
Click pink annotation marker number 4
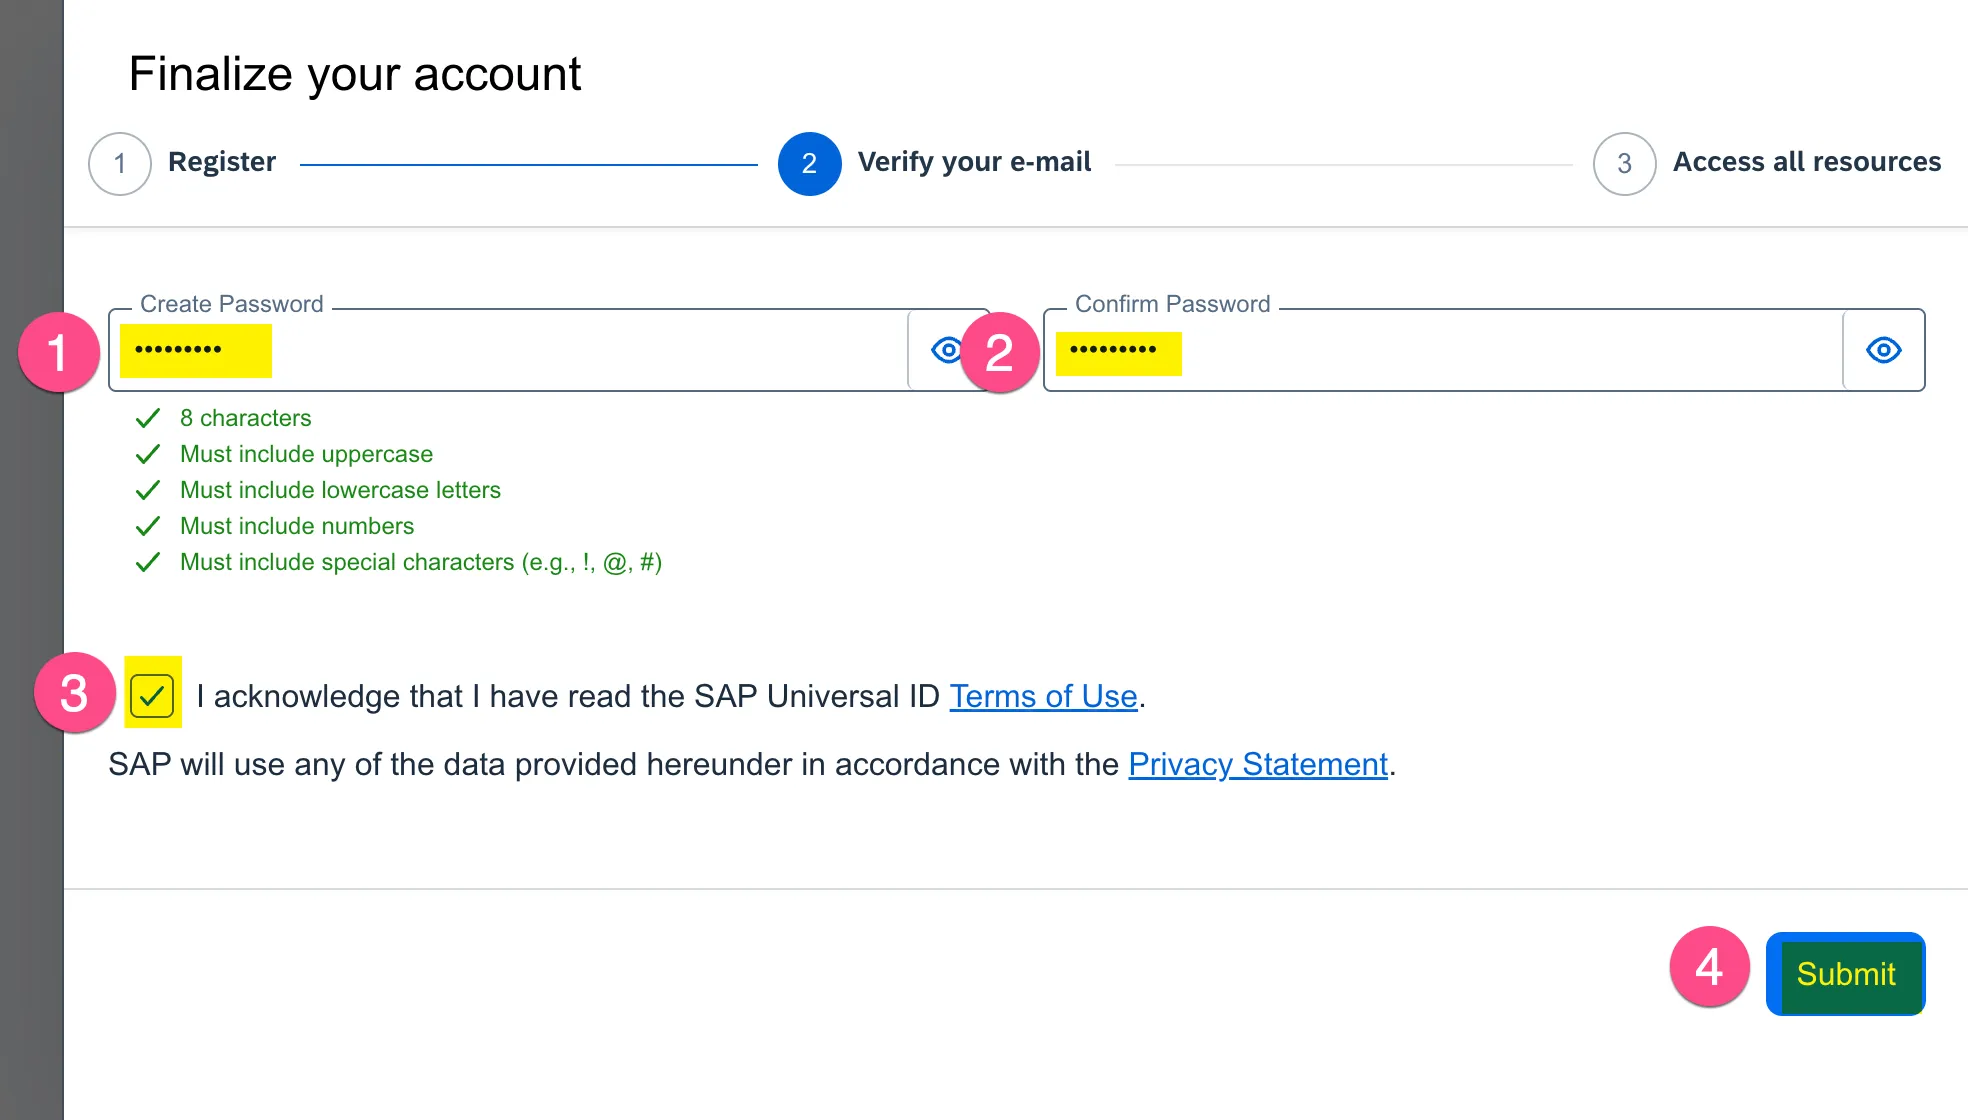coord(1709,967)
